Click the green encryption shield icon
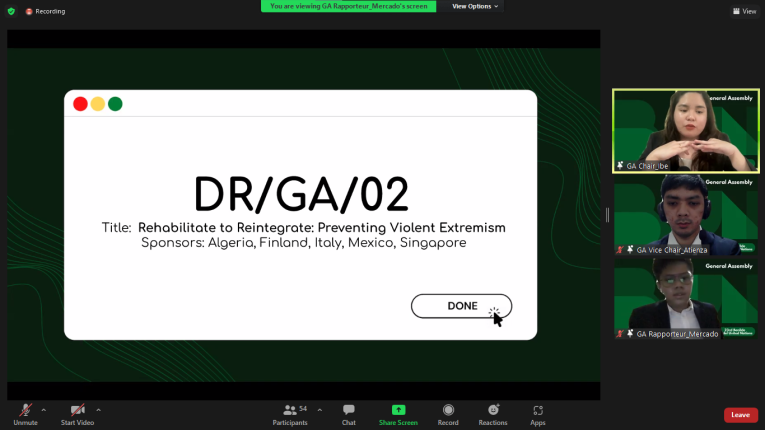The width and height of the screenshot is (765, 430). click(x=11, y=11)
